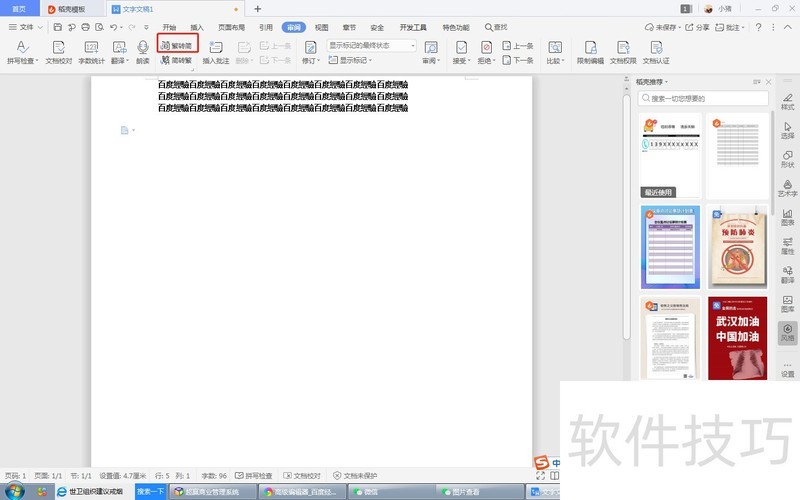
Task: Open undo history dropdown arrow
Action: [x=121, y=28]
